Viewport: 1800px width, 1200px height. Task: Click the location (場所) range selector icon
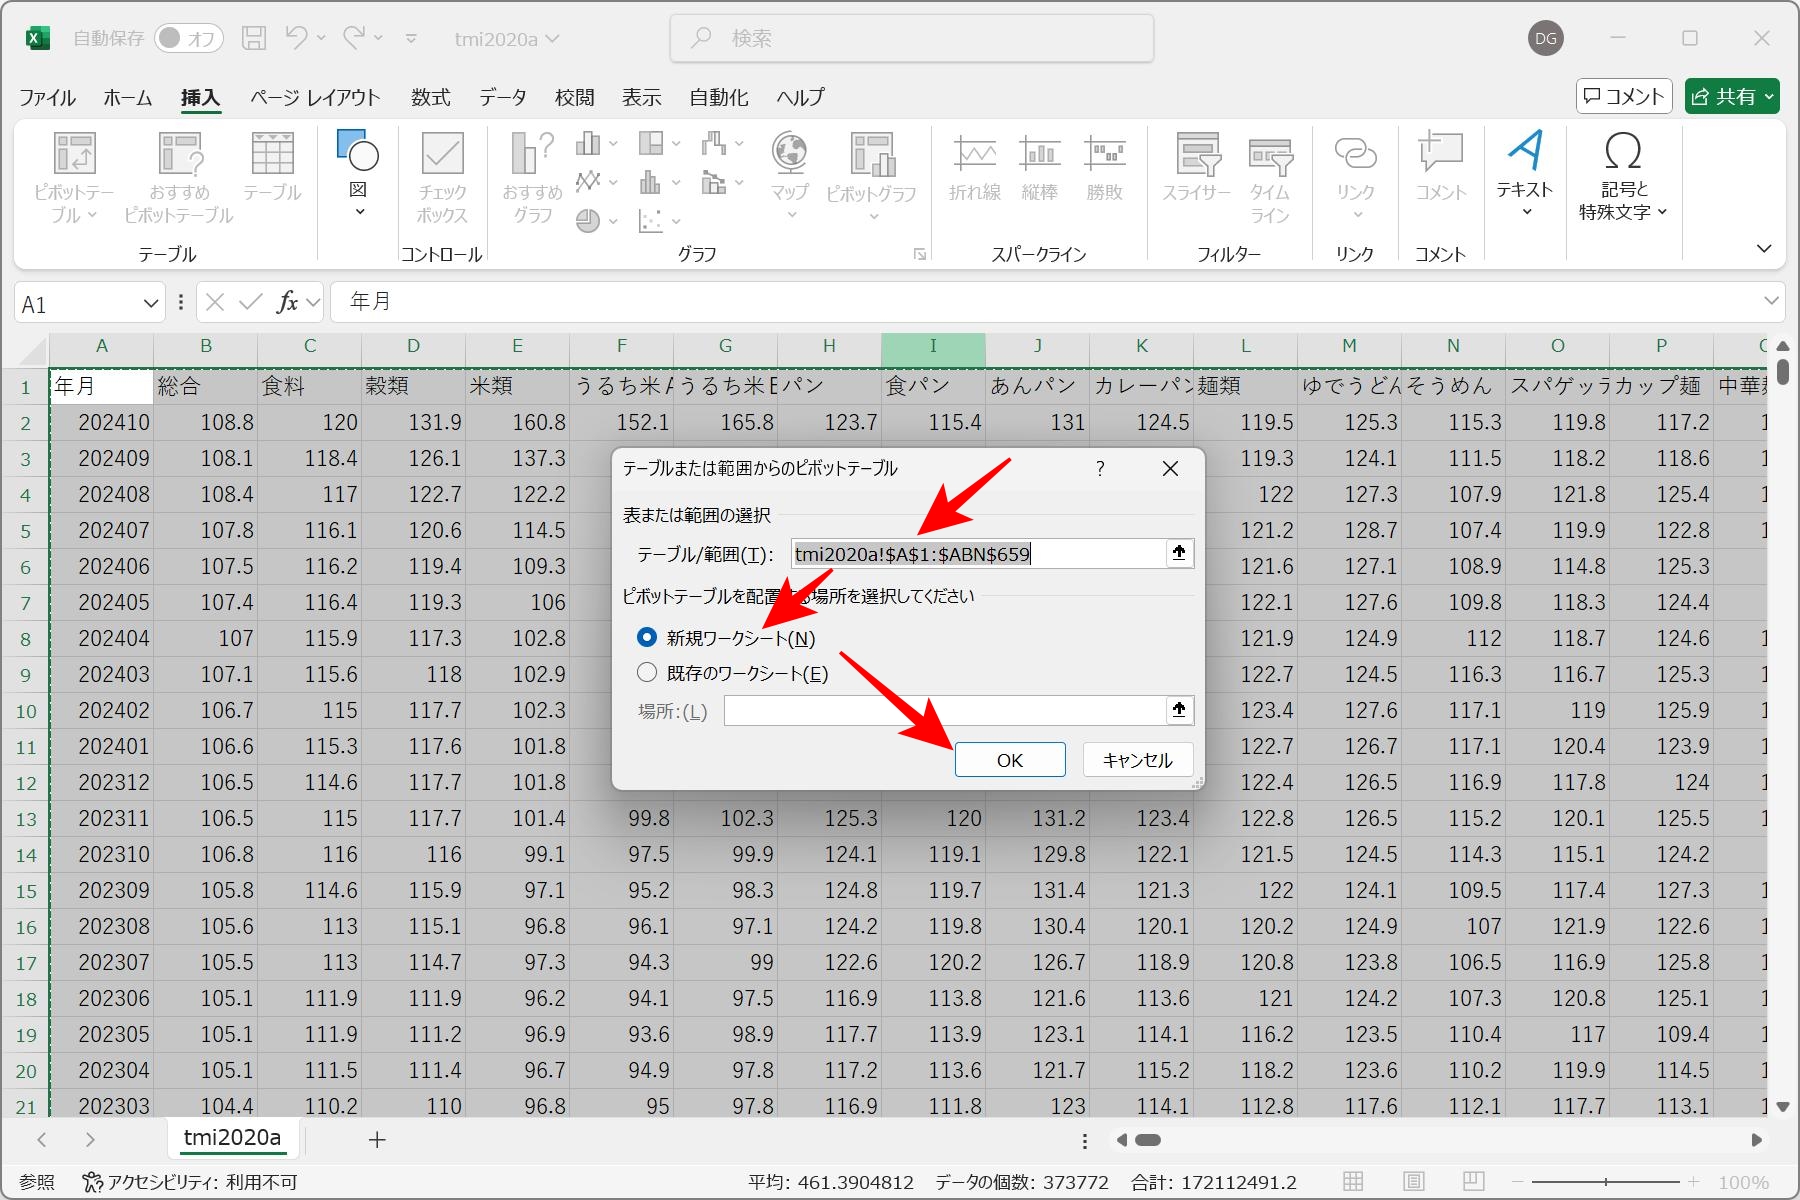coord(1179,710)
